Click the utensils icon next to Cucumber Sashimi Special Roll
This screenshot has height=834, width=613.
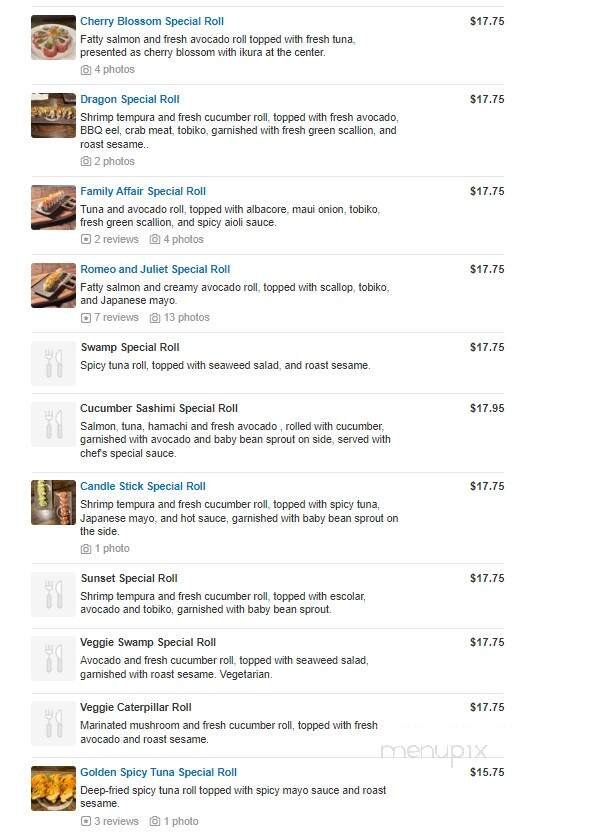pos(53,424)
